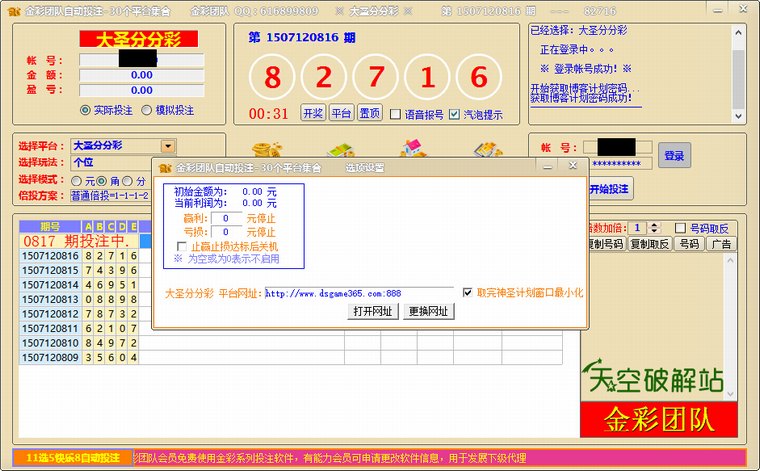The height and width of the screenshot is (471, 760).
Task: Increase the 倍数加倍 spinner value
Action: click(x=656, y=224)
